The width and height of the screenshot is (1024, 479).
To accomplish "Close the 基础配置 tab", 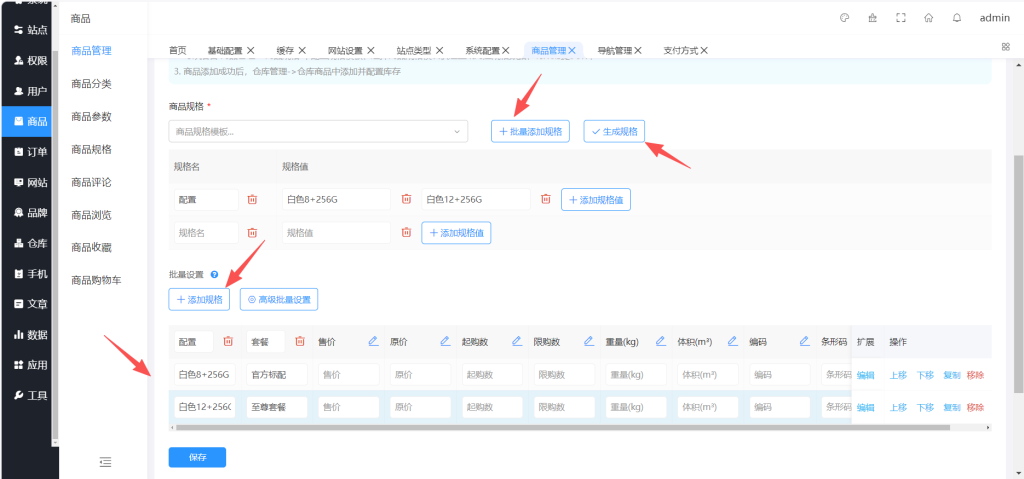I will click(251, 50).
